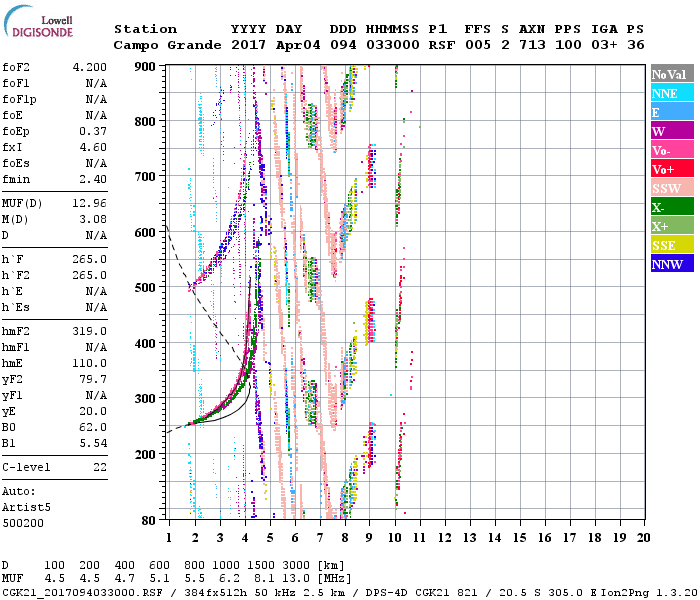Select the SSW salmon legend swatch
Image resolution: width=700 pixels, height=600 pixels.
coord(672,188)
